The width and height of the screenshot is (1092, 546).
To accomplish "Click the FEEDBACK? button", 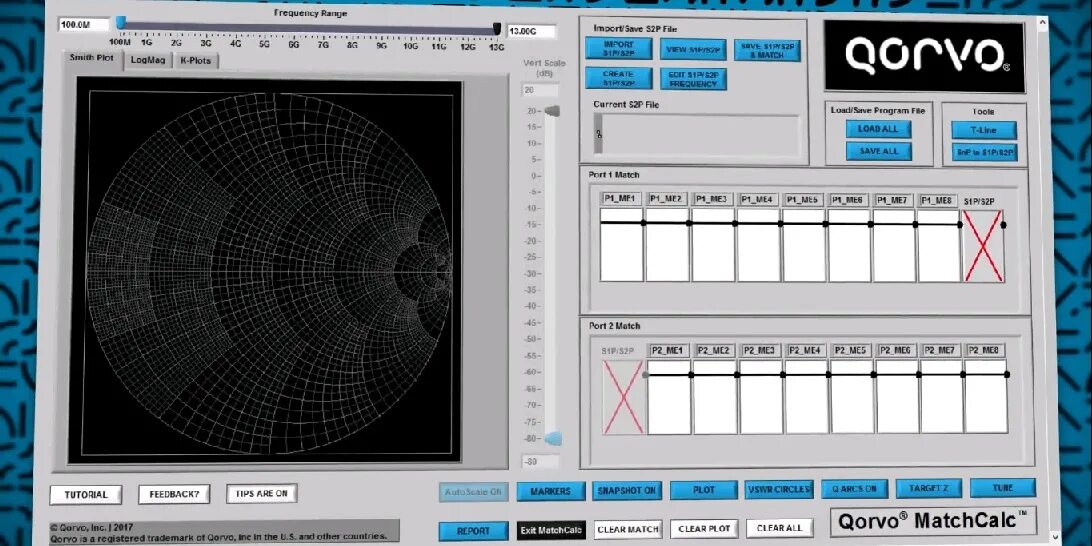I will [174, 494].
